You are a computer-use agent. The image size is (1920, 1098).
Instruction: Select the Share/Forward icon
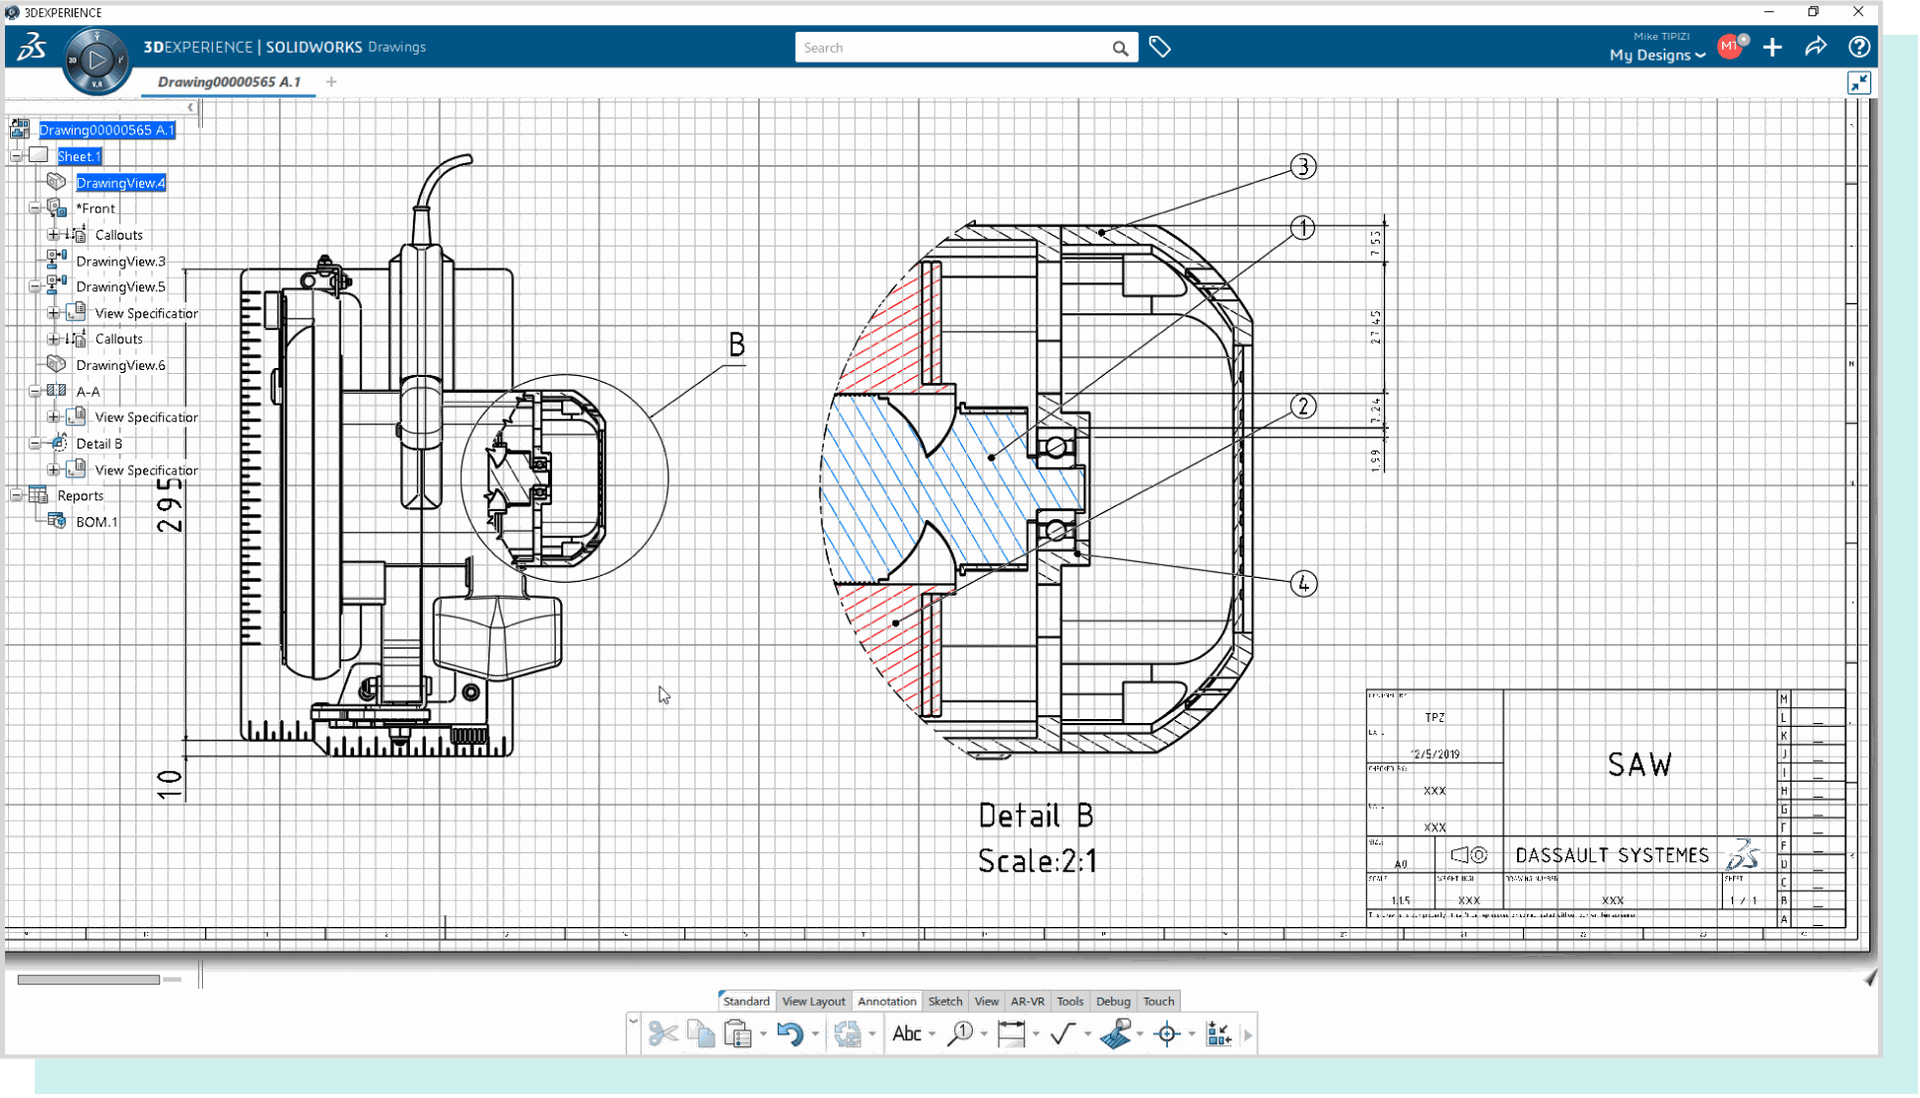(x=1817, y=47)
